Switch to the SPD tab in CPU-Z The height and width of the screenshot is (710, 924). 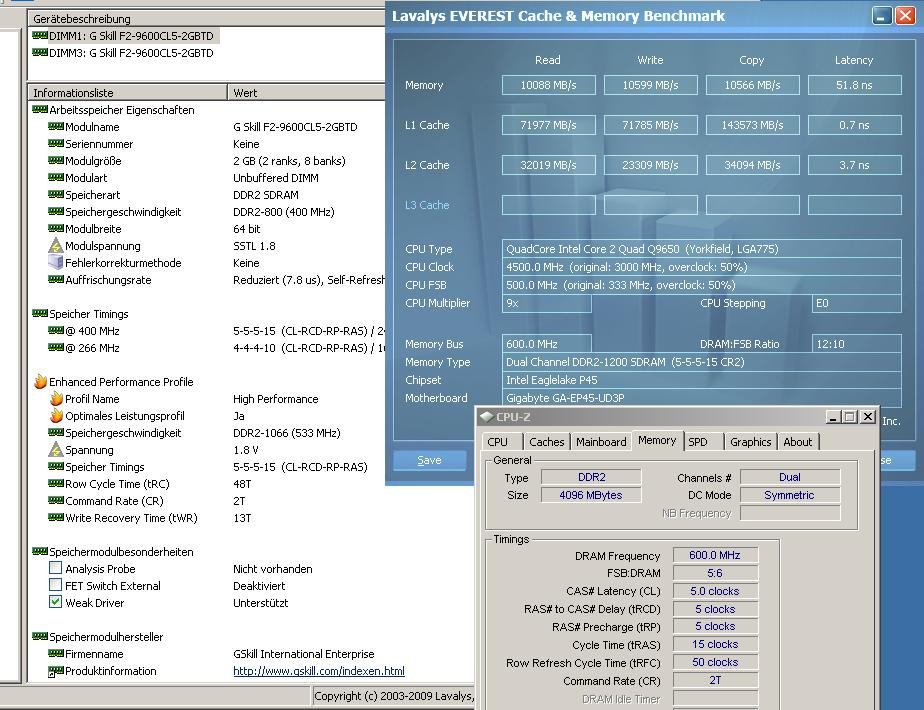point(703,442)
